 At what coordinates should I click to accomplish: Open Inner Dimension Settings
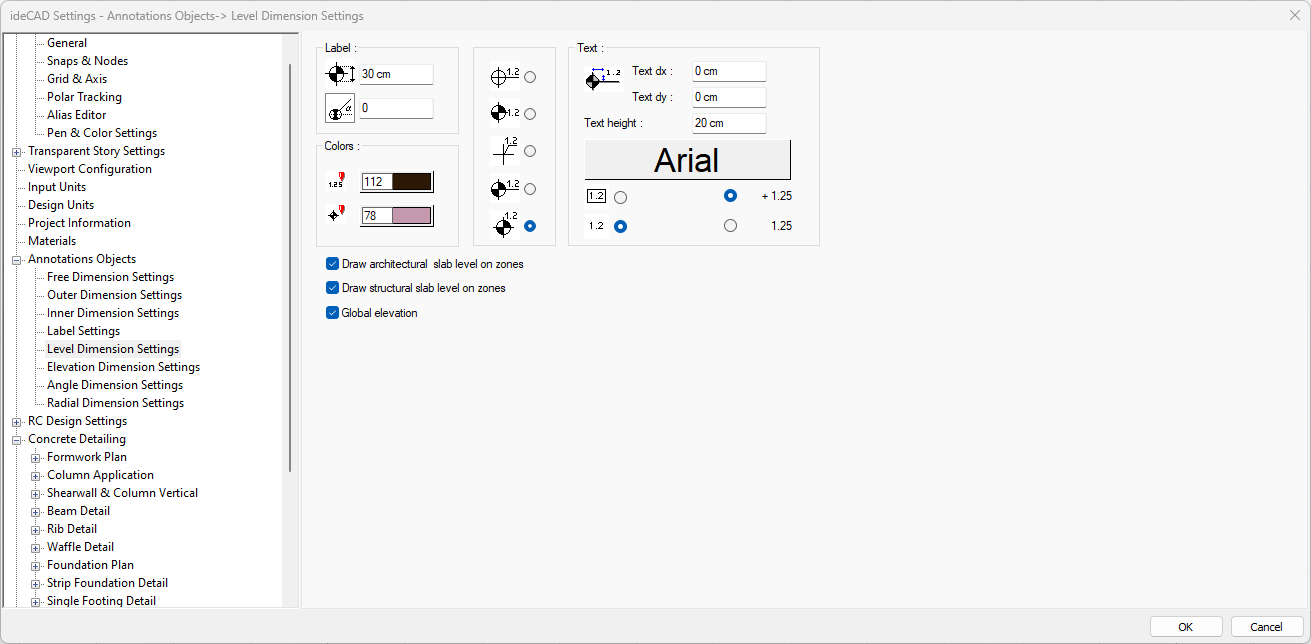click(113, 313)
